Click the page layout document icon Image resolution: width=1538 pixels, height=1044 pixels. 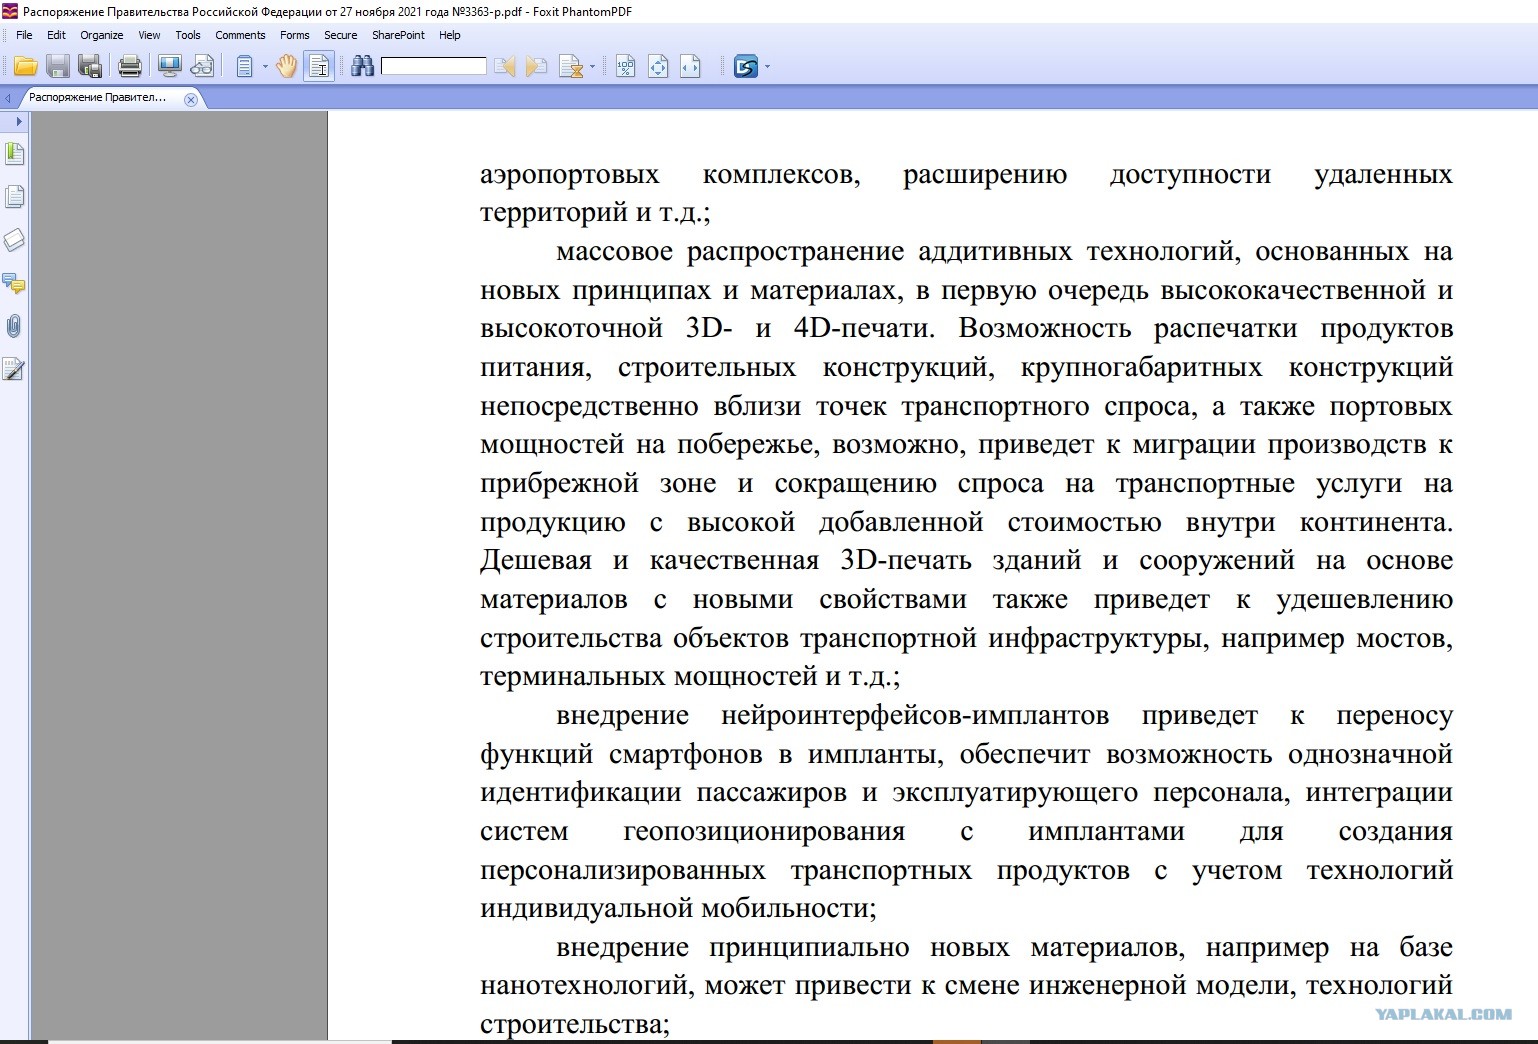click(244, 67)
